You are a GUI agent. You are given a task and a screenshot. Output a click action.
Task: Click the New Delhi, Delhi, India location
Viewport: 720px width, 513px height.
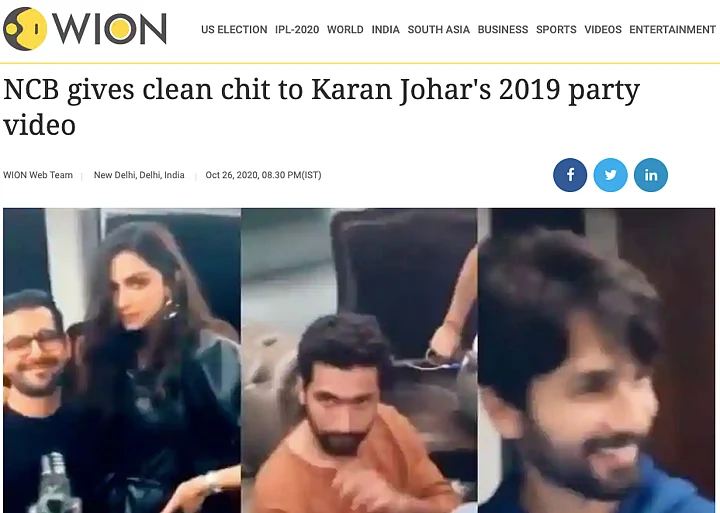point(139,175)
